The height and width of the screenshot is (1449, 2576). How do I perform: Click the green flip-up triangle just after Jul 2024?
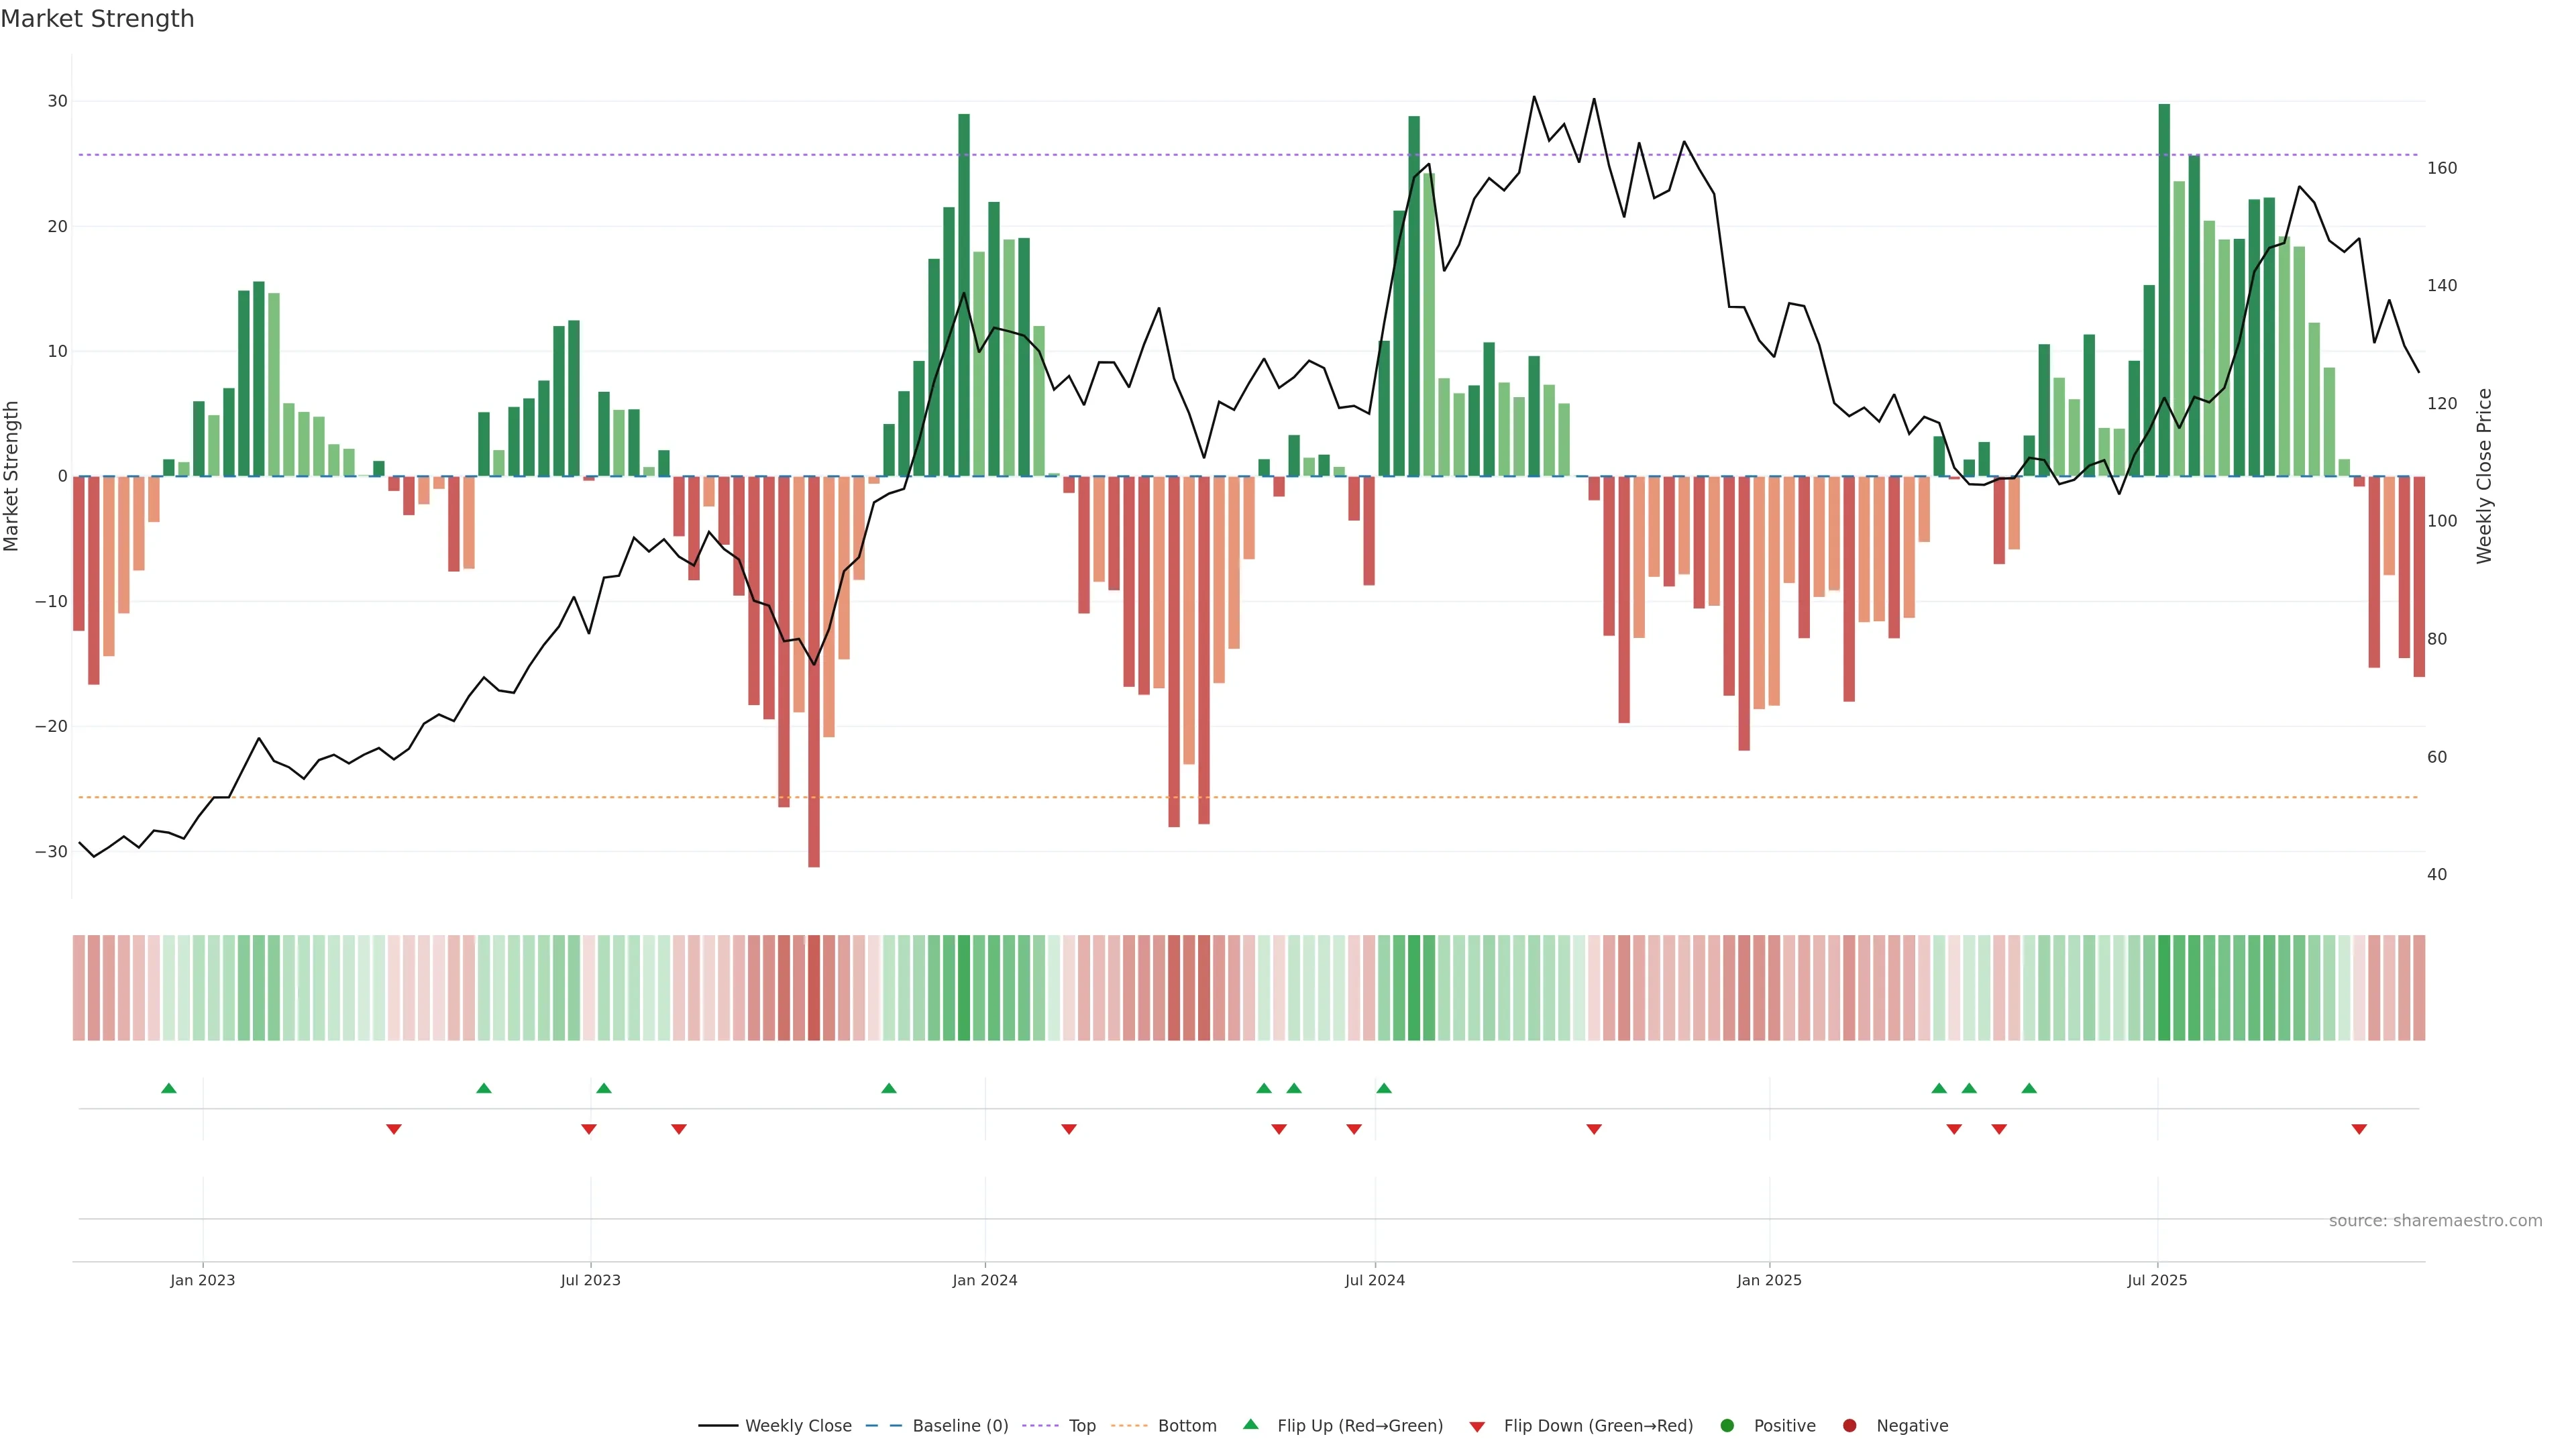(1384, 1088)
